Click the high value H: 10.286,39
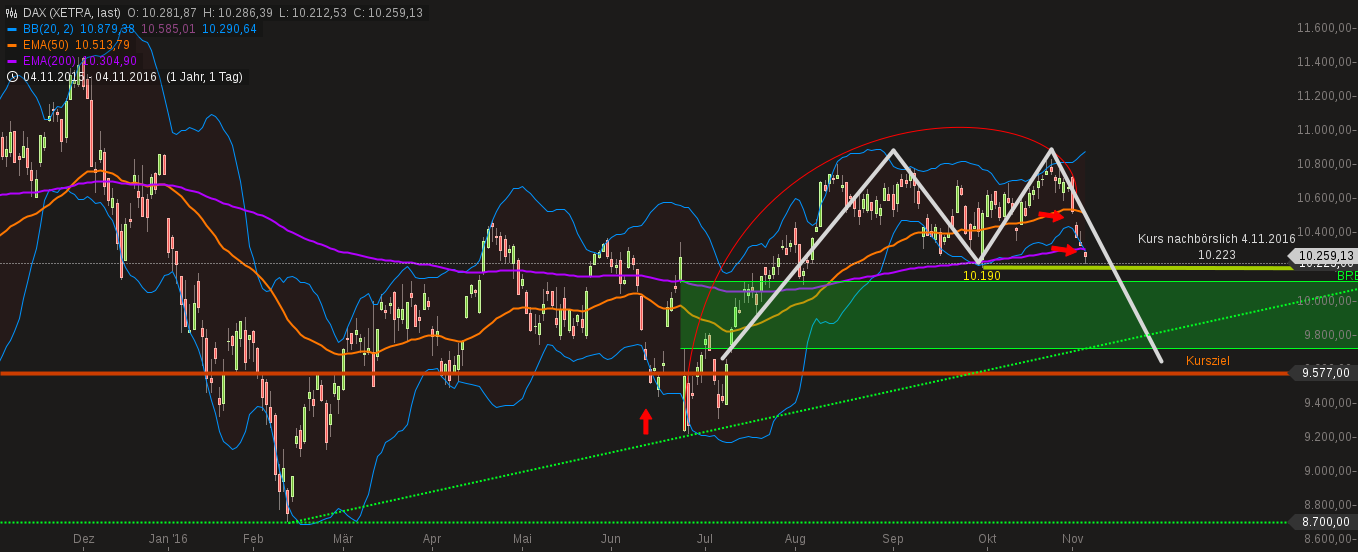1358x552 pixels. coord(240,13)
